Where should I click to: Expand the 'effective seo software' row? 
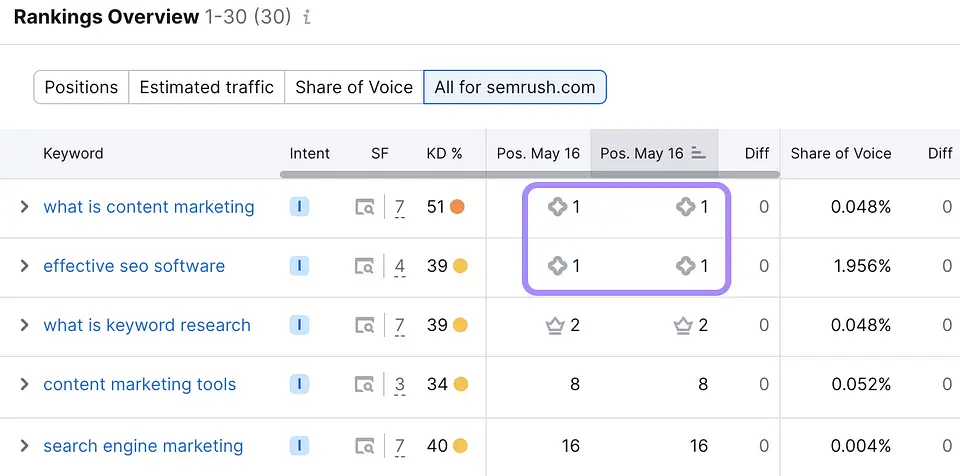click(x=24, y=266)
